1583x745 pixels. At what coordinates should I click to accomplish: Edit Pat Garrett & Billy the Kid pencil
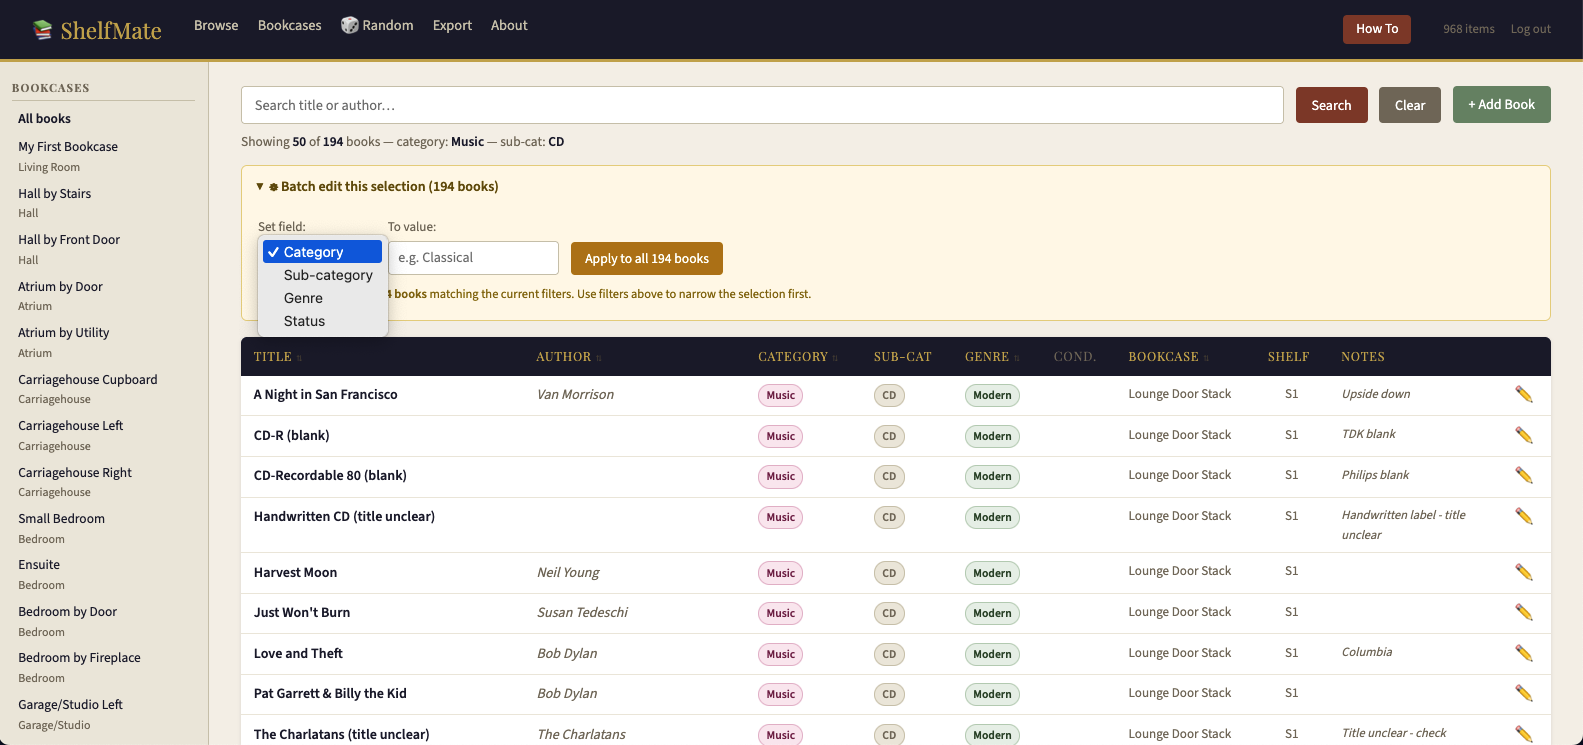coord(1523,693)
